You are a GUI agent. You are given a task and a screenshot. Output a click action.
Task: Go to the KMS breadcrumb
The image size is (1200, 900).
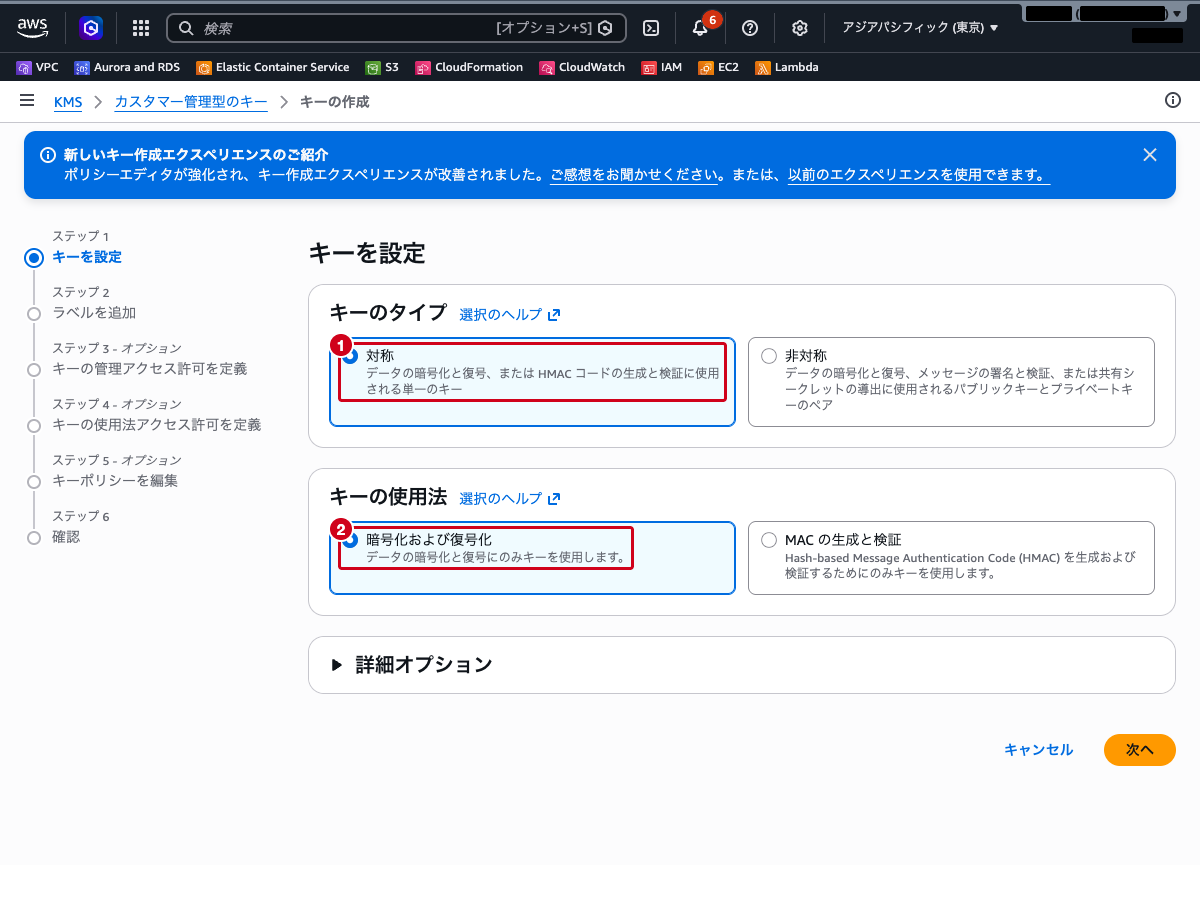[68, 102]
